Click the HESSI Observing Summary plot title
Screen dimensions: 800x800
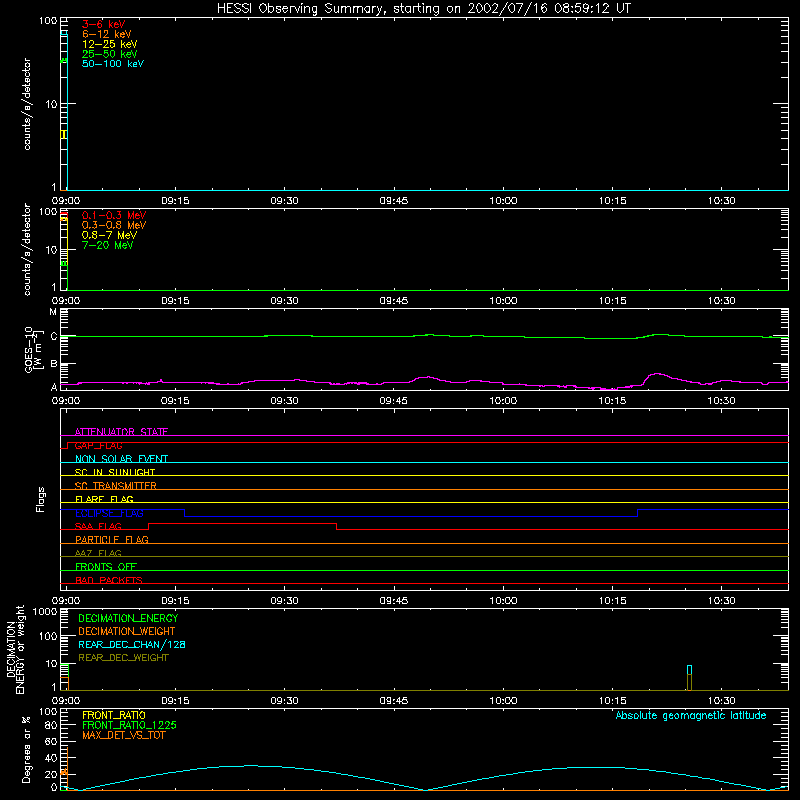[x=424, y=9]
